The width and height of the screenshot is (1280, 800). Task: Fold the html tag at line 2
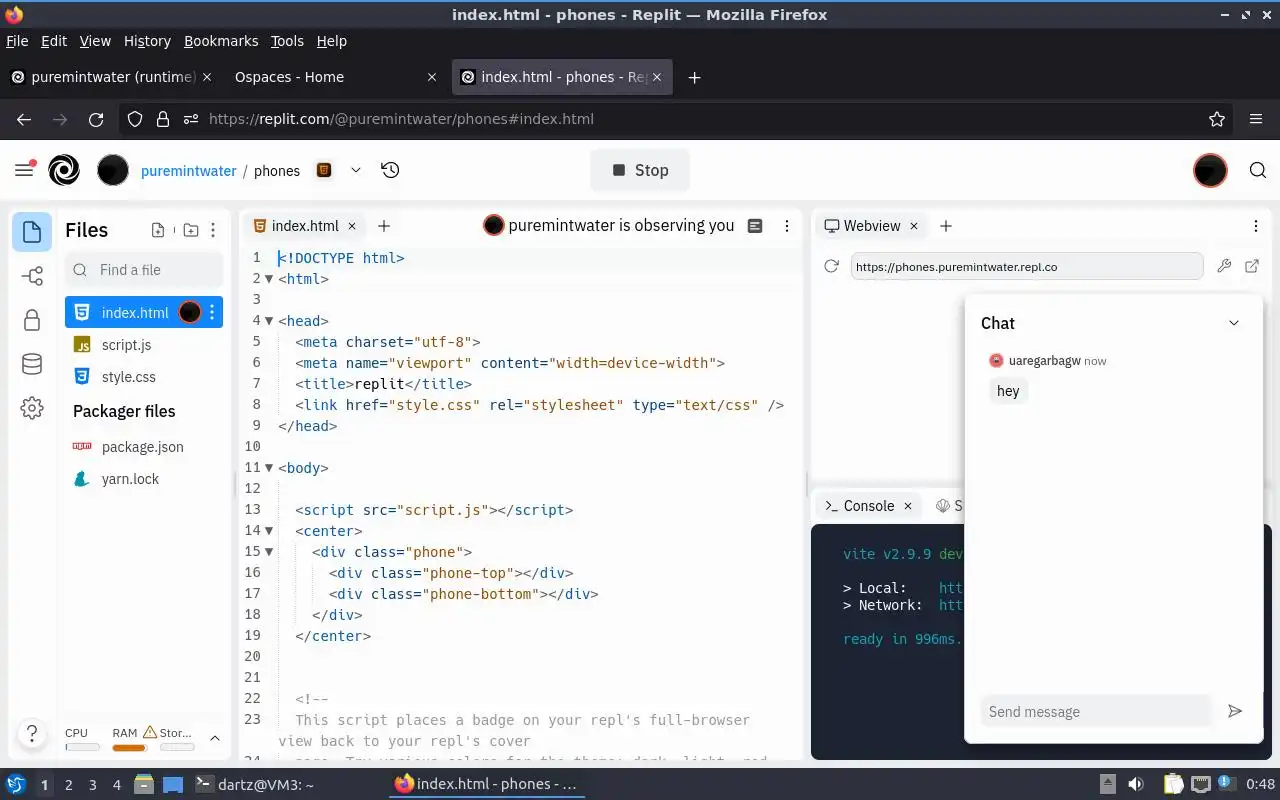coord(269,279)
